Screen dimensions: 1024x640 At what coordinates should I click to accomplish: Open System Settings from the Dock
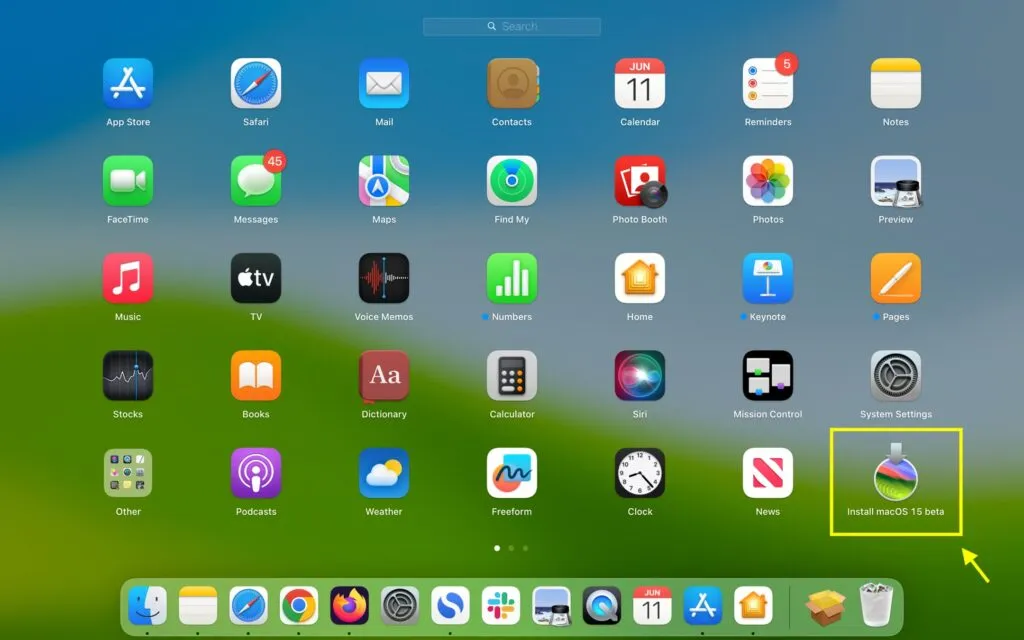(400, 605)
